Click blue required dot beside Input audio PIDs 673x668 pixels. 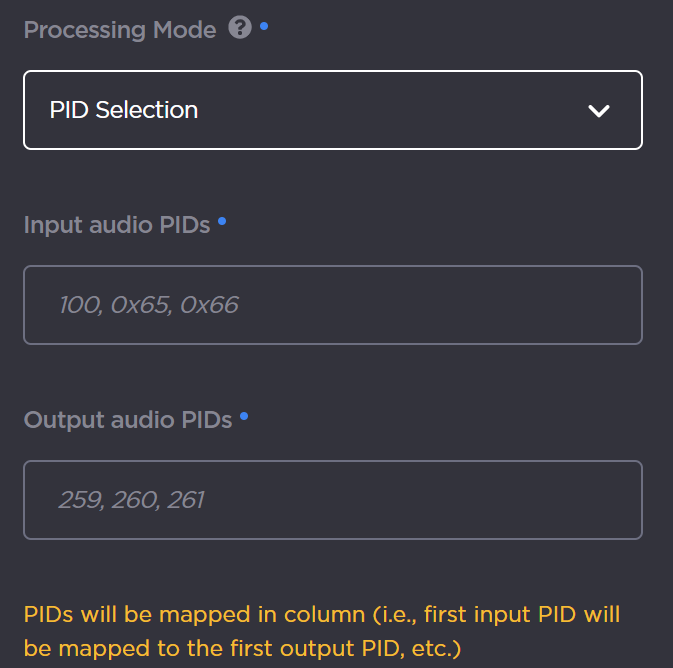(222, 221)
